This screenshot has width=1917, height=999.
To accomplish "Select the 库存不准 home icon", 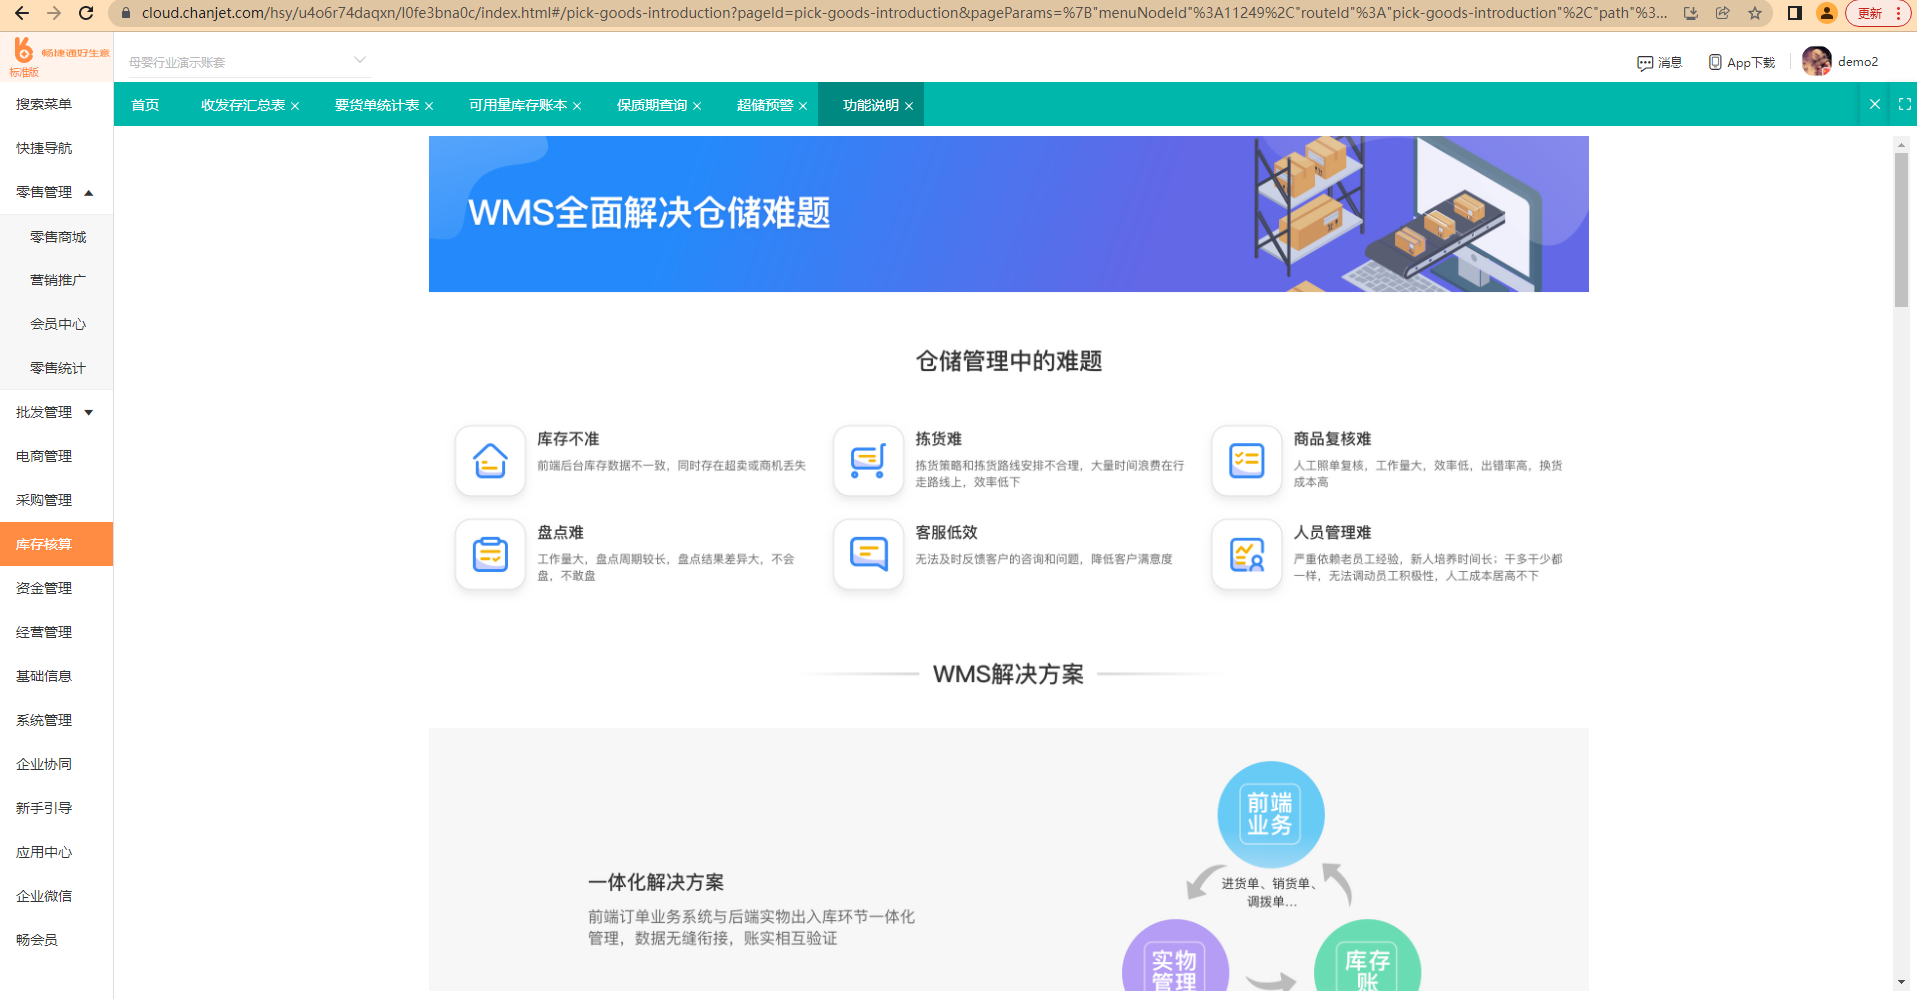I will 489,461.
